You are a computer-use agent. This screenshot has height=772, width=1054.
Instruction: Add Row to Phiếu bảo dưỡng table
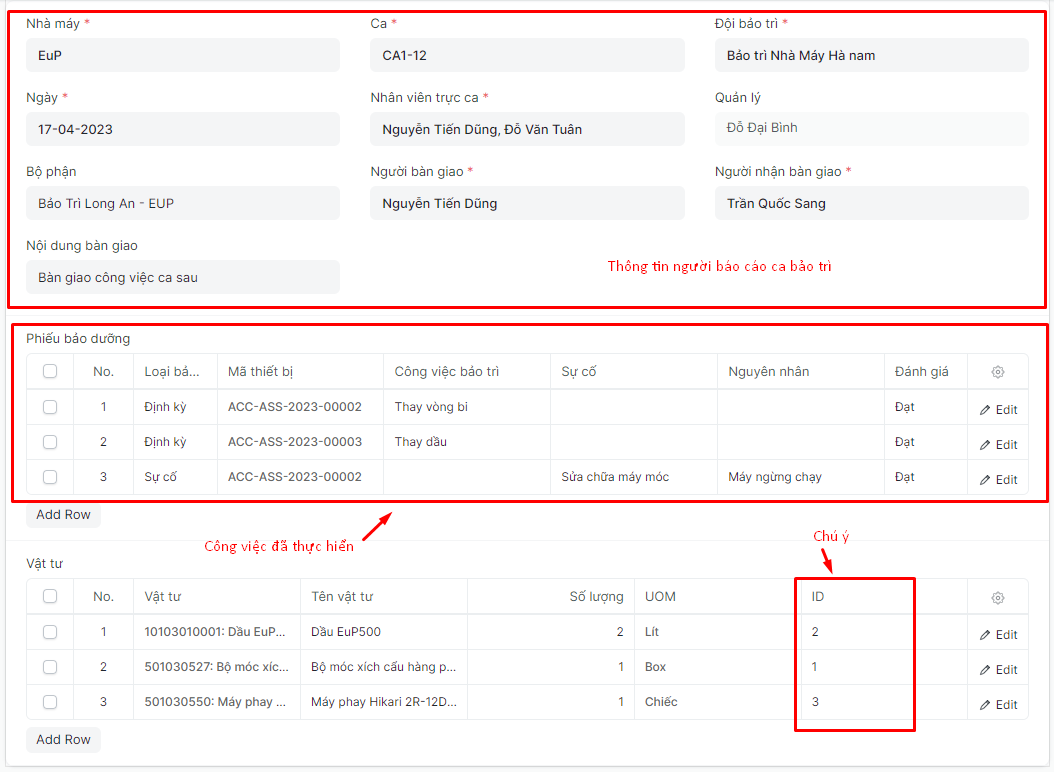[x=63, y=515]
